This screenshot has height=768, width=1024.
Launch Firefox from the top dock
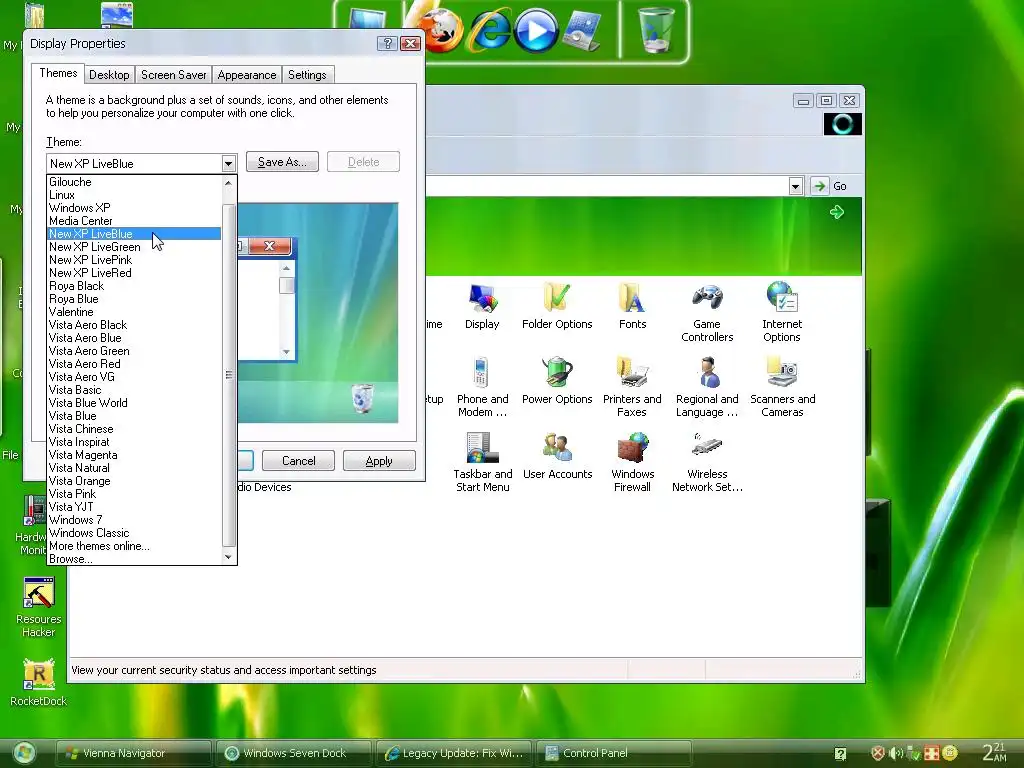pos(439,30)
